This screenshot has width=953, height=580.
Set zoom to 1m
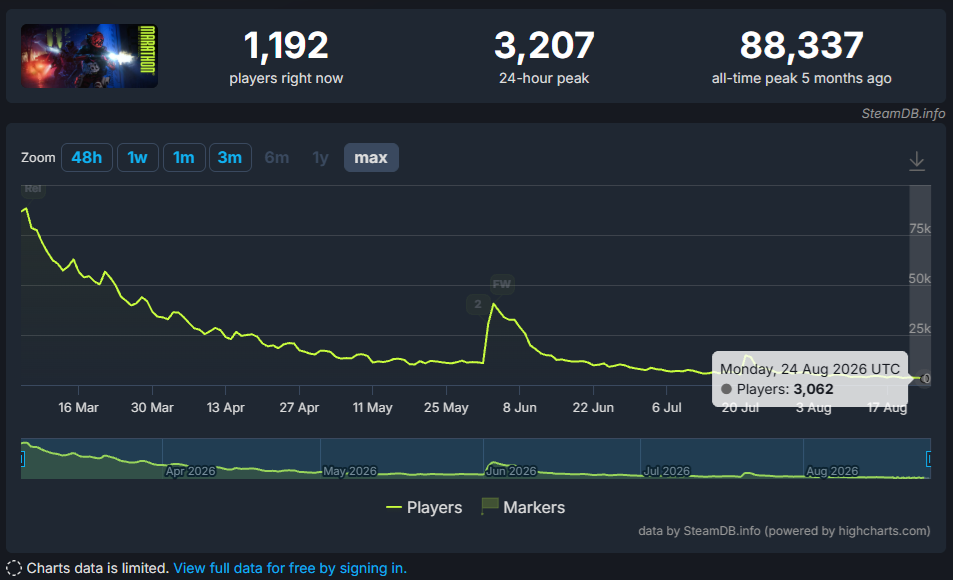[184, 157]
